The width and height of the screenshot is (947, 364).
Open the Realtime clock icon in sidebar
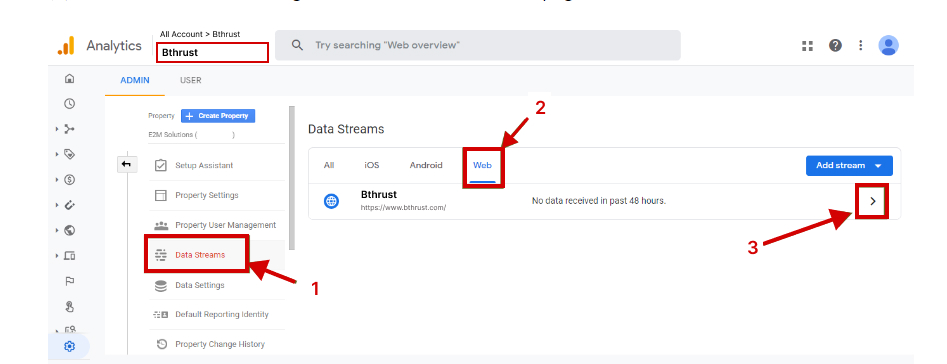pos(69,104)
